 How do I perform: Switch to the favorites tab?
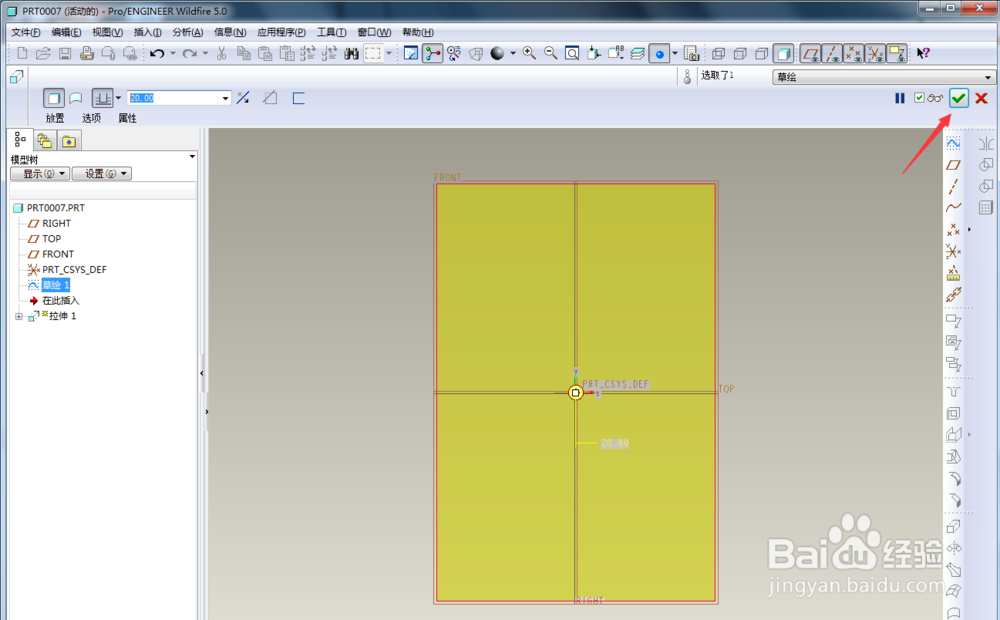click(x=69, y=141)
